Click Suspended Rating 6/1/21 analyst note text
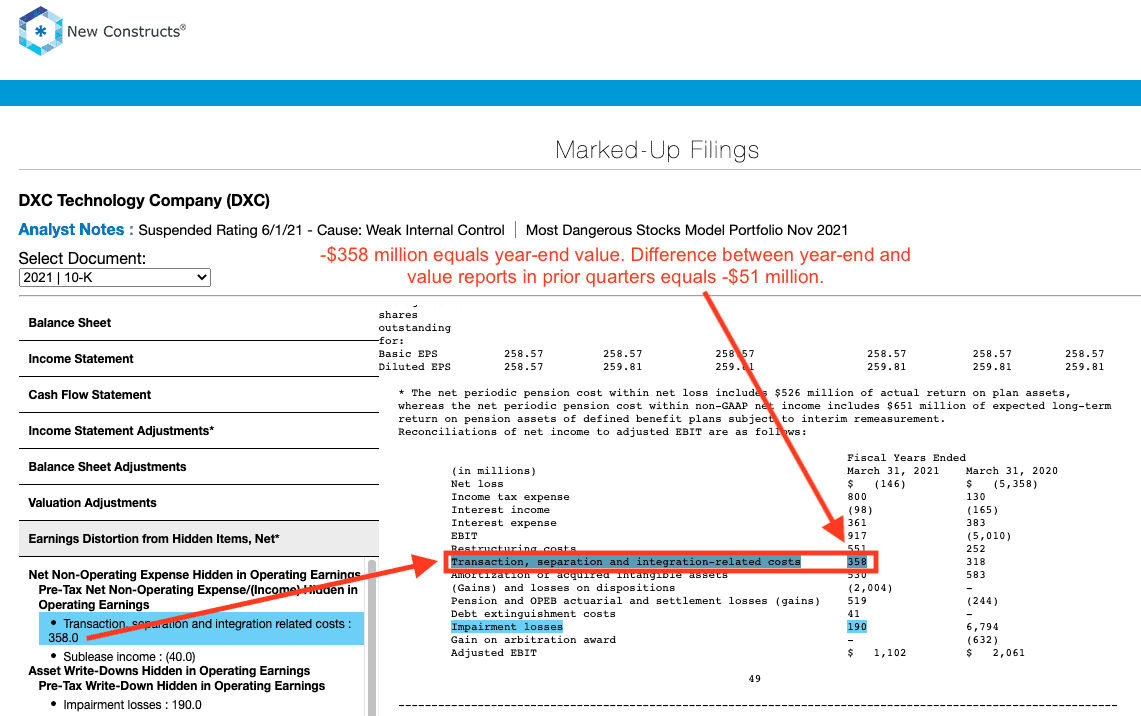1141x716 pixels. click(322, 231)
